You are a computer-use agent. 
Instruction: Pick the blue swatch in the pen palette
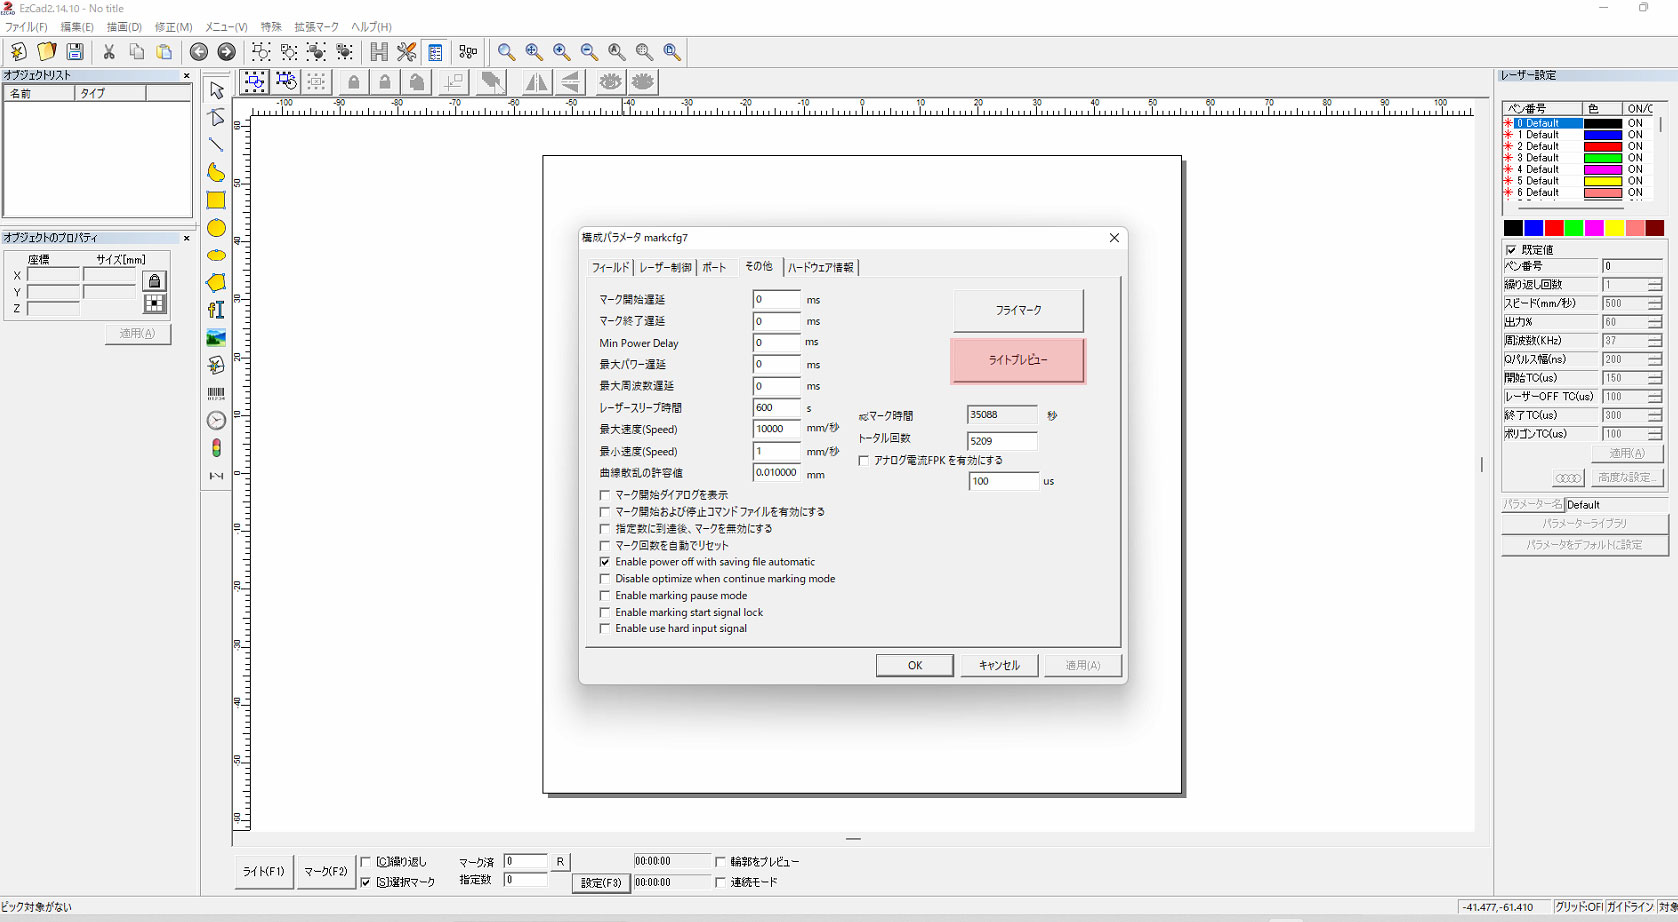pos(1533,229)
